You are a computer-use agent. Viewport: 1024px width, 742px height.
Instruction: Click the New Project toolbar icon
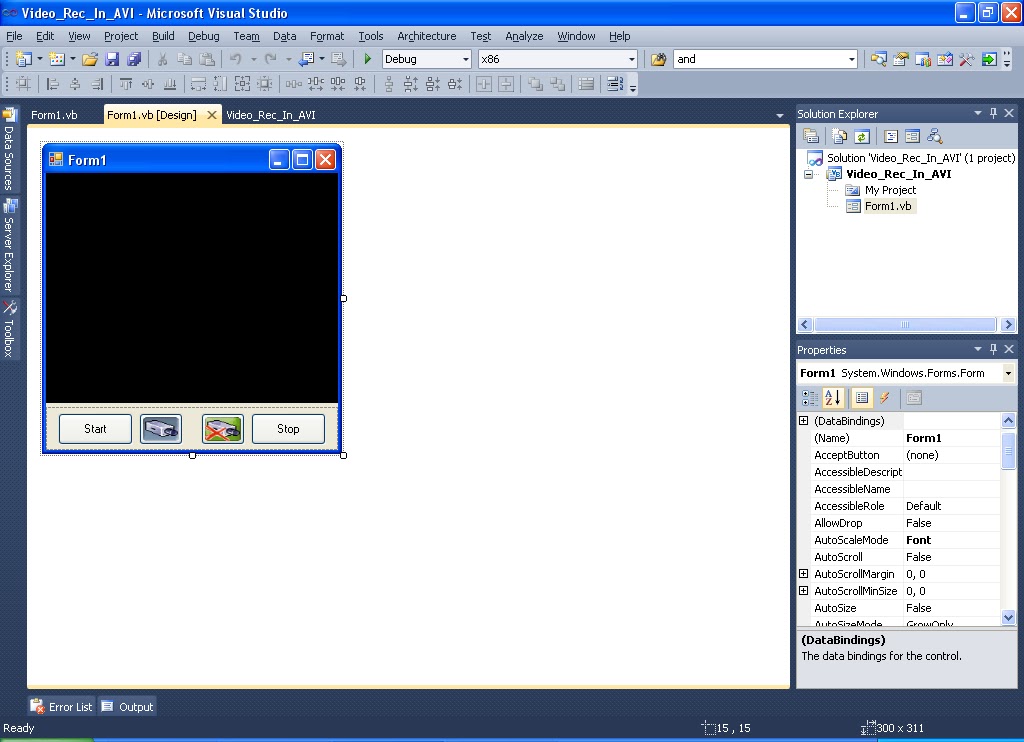pyautogui.click(x=23, y=59)
